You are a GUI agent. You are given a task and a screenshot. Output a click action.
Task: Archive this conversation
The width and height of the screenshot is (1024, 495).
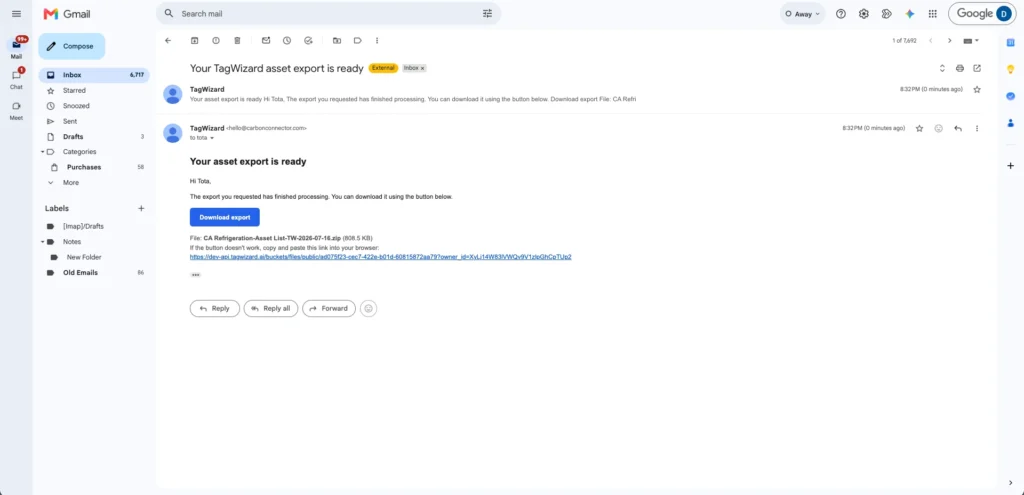pyautogui.click(x=195, y=40)
